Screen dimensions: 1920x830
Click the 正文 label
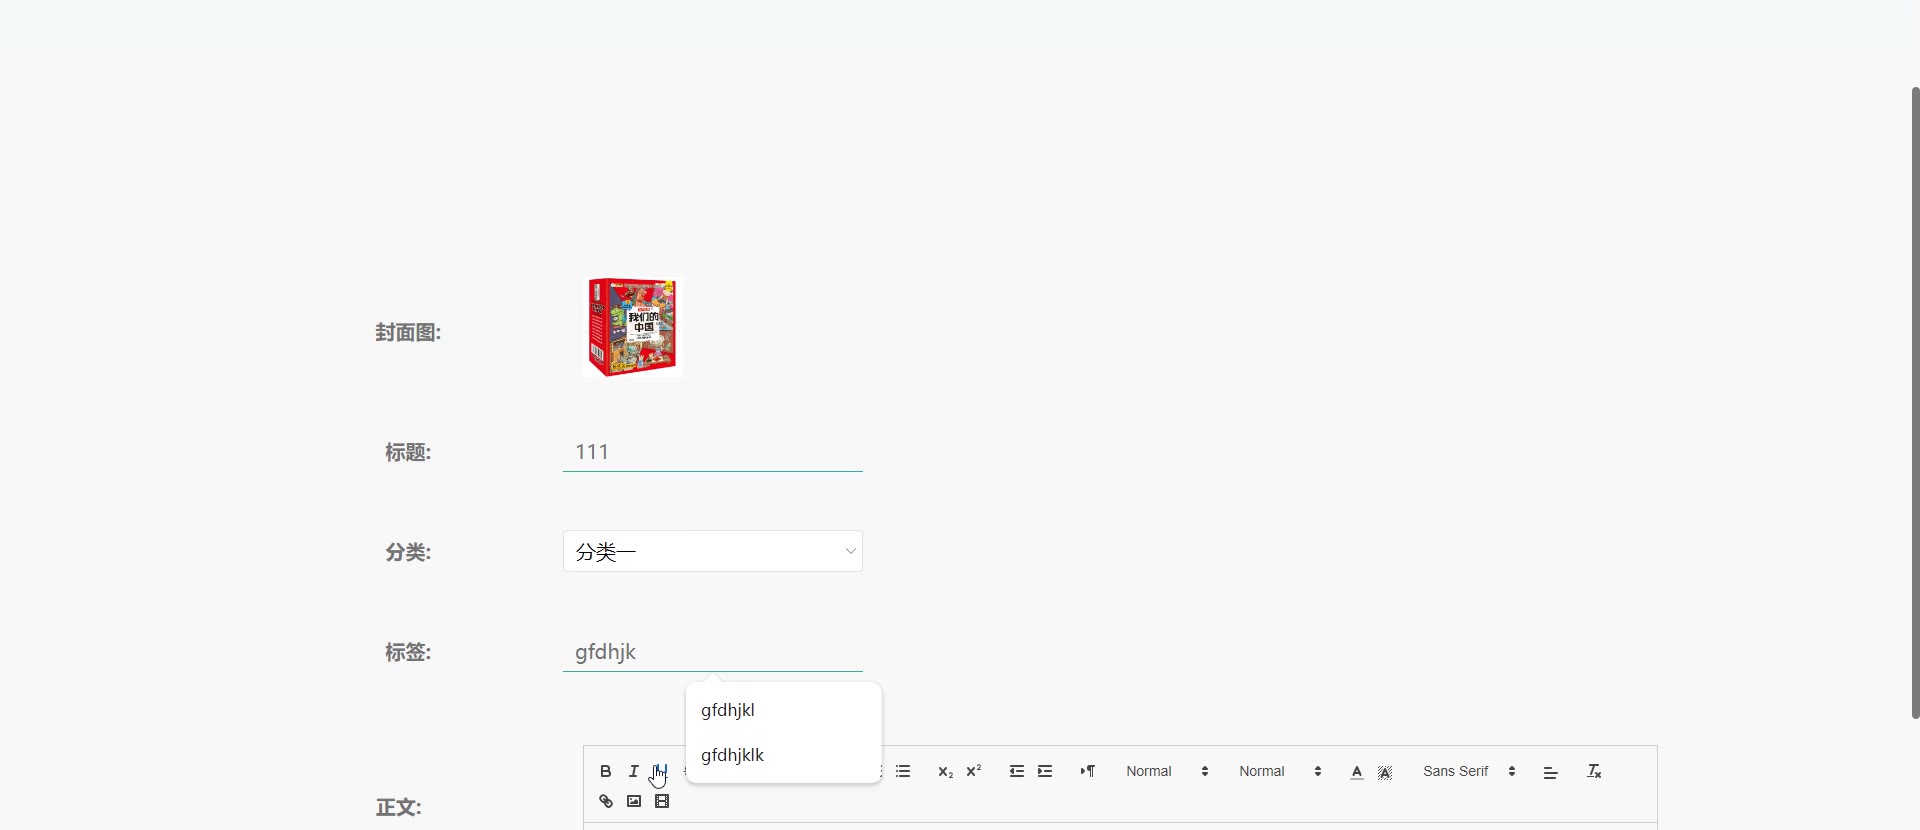[x=398, y=808]
